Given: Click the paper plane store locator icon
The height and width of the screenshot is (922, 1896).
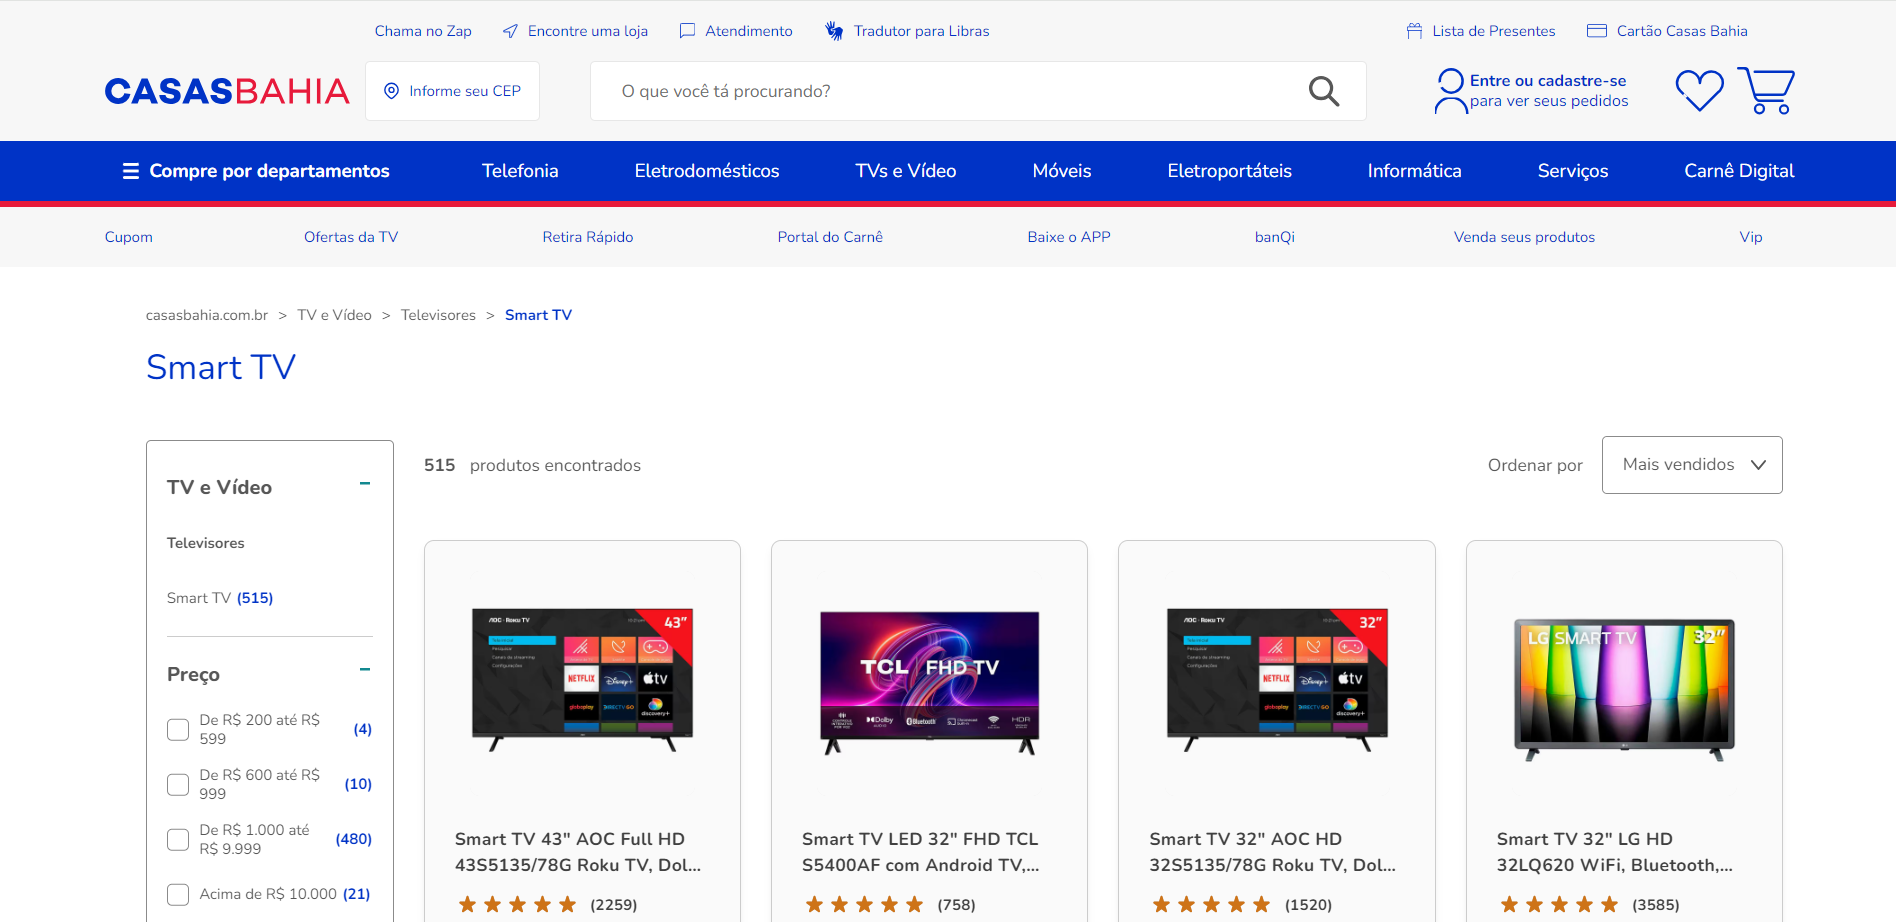Looking at the screenshot, I should (510, 31).
